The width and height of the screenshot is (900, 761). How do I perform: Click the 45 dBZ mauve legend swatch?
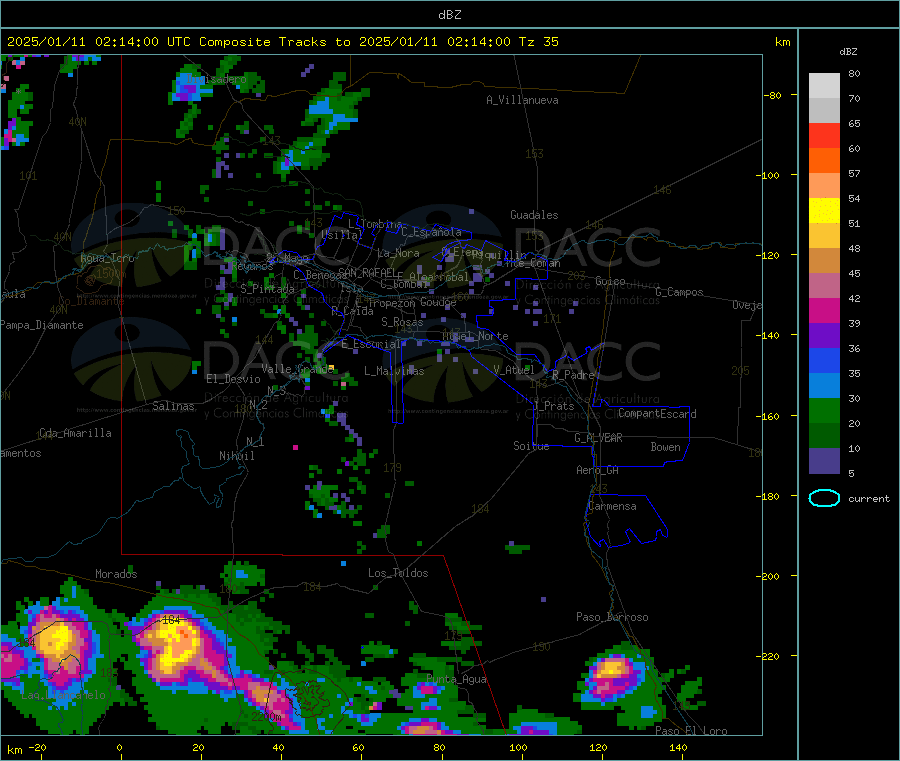[824, 286]
